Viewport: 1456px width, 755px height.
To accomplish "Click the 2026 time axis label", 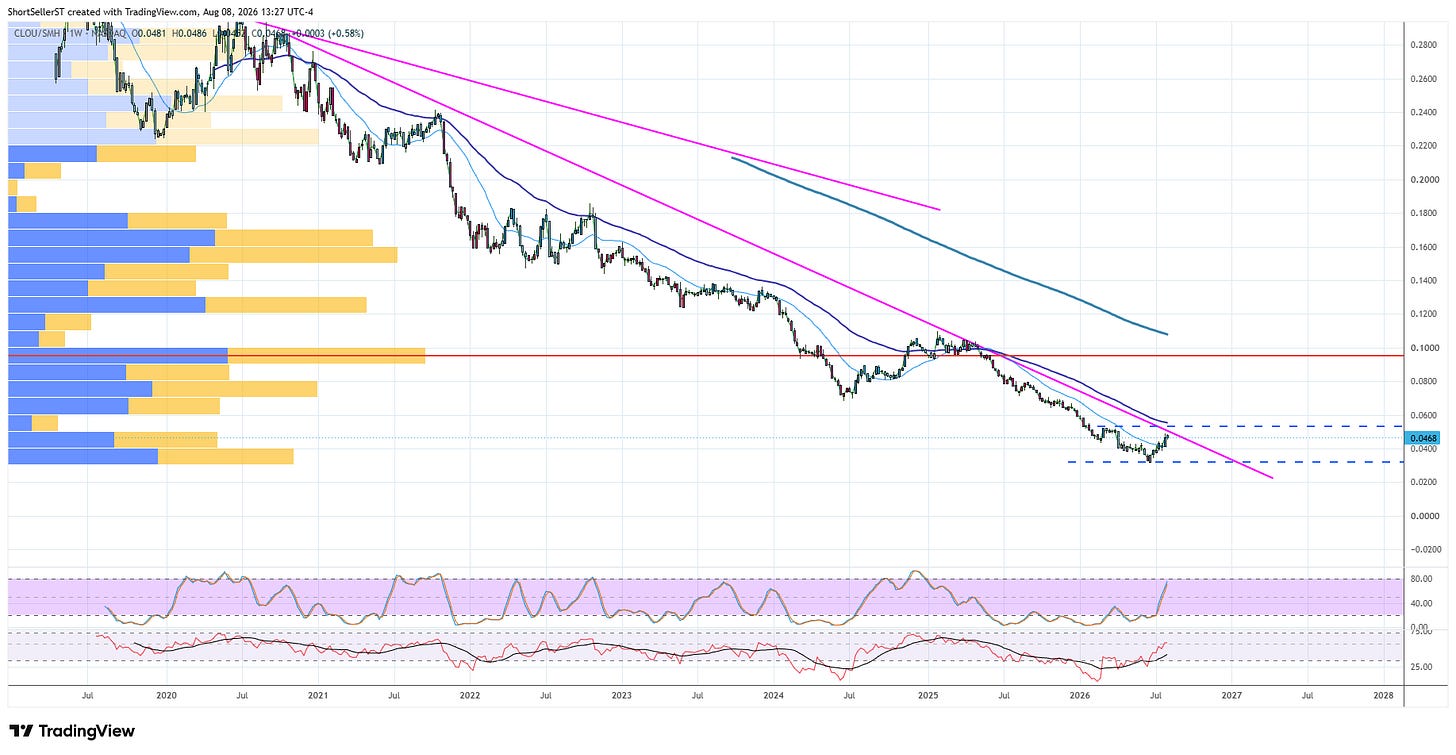I will click(x=1079, y=694).
